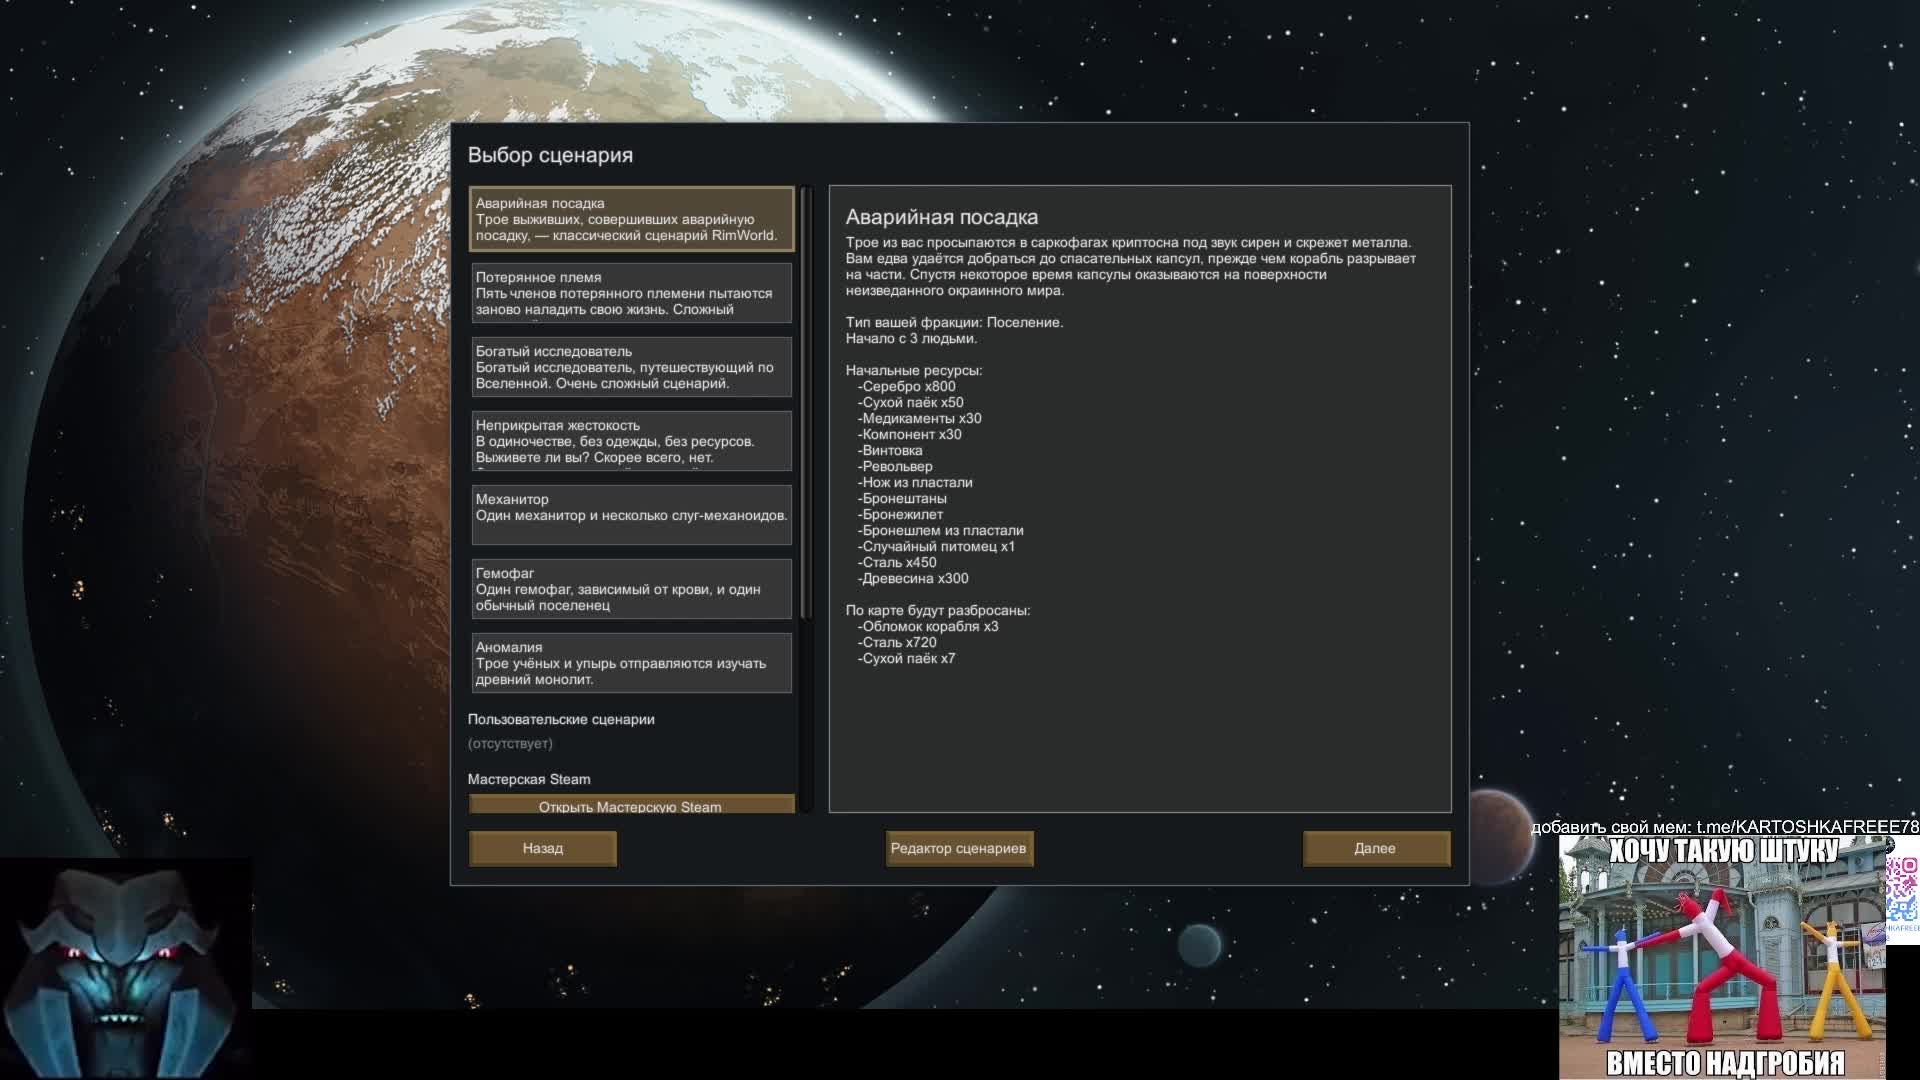Click the Выбор сценария window title

point(550,155)
